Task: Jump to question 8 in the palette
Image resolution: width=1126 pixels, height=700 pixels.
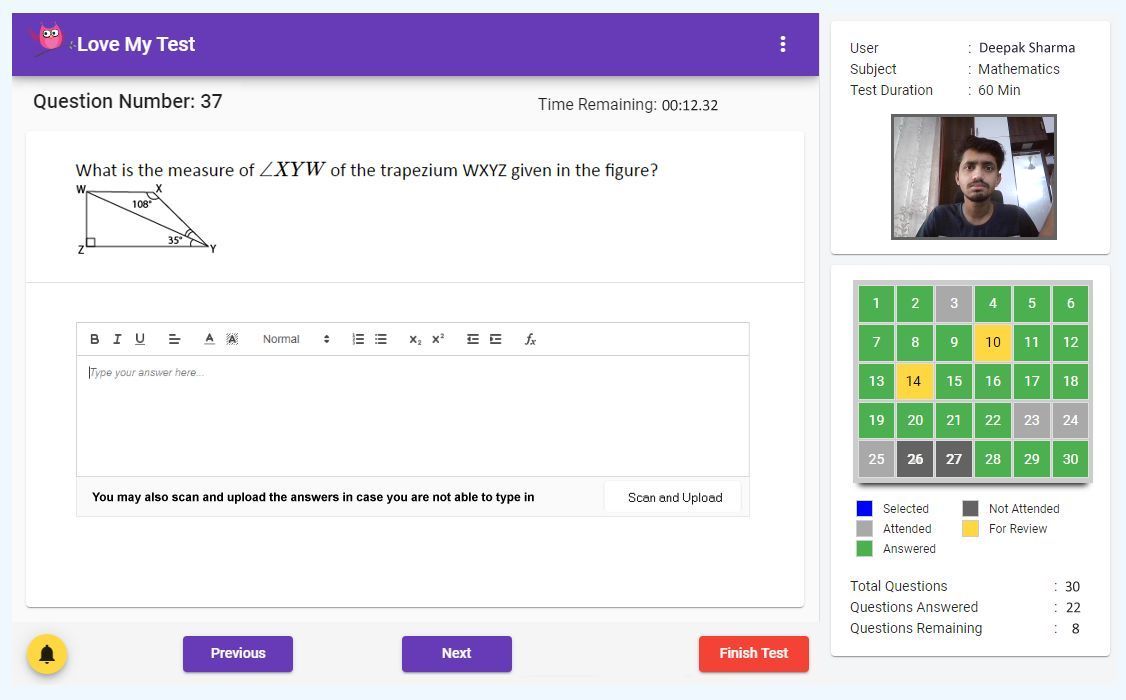Action: 915,342
